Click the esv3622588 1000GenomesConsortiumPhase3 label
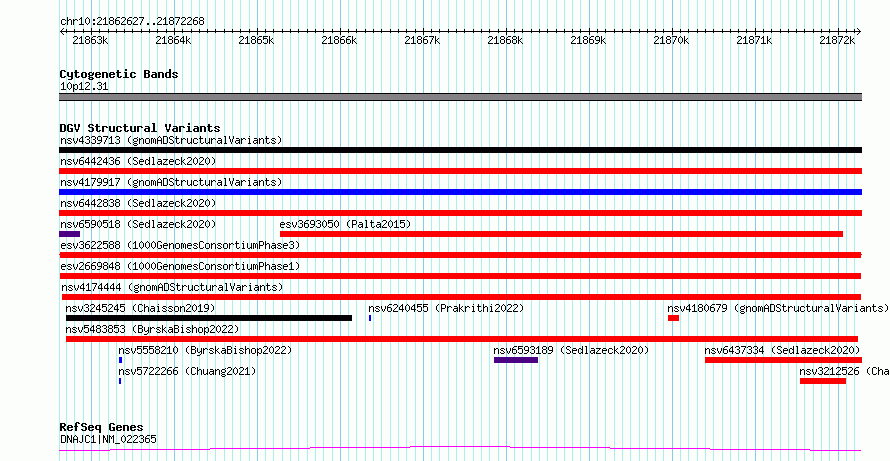 pos(180,245)
